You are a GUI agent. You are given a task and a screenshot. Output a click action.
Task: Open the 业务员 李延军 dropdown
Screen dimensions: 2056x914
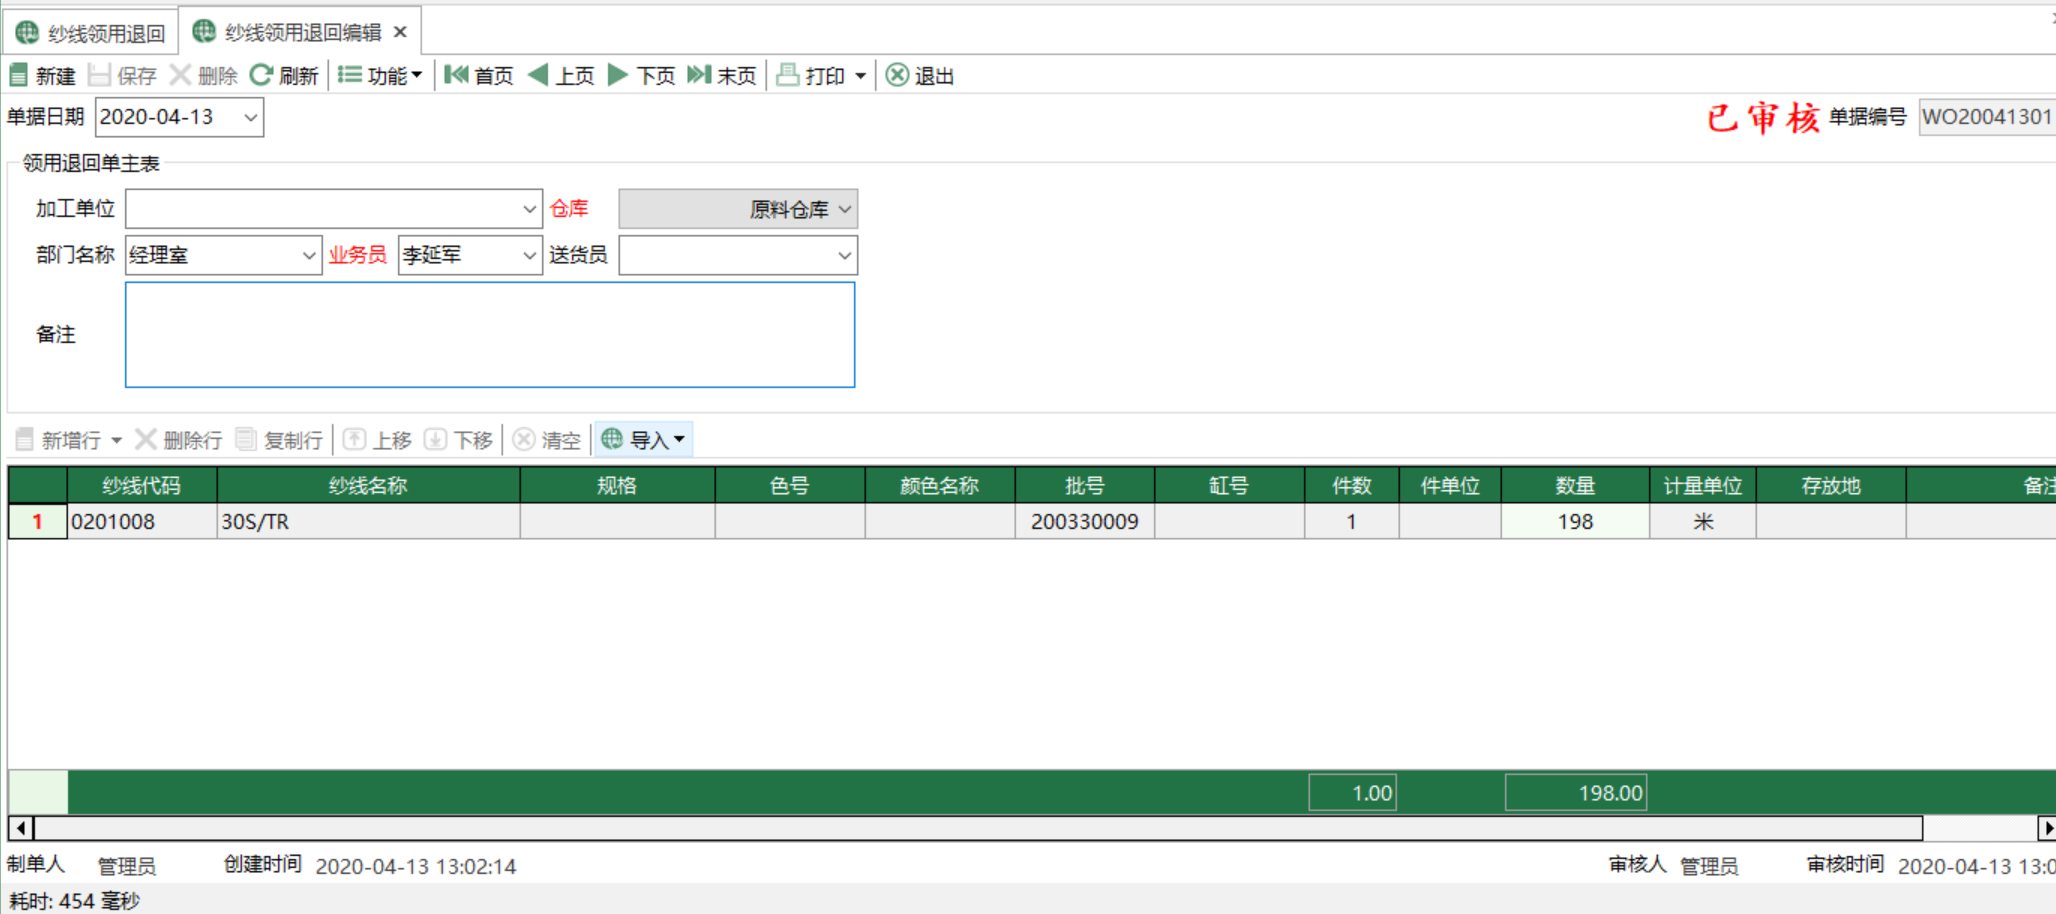[529, 255]
